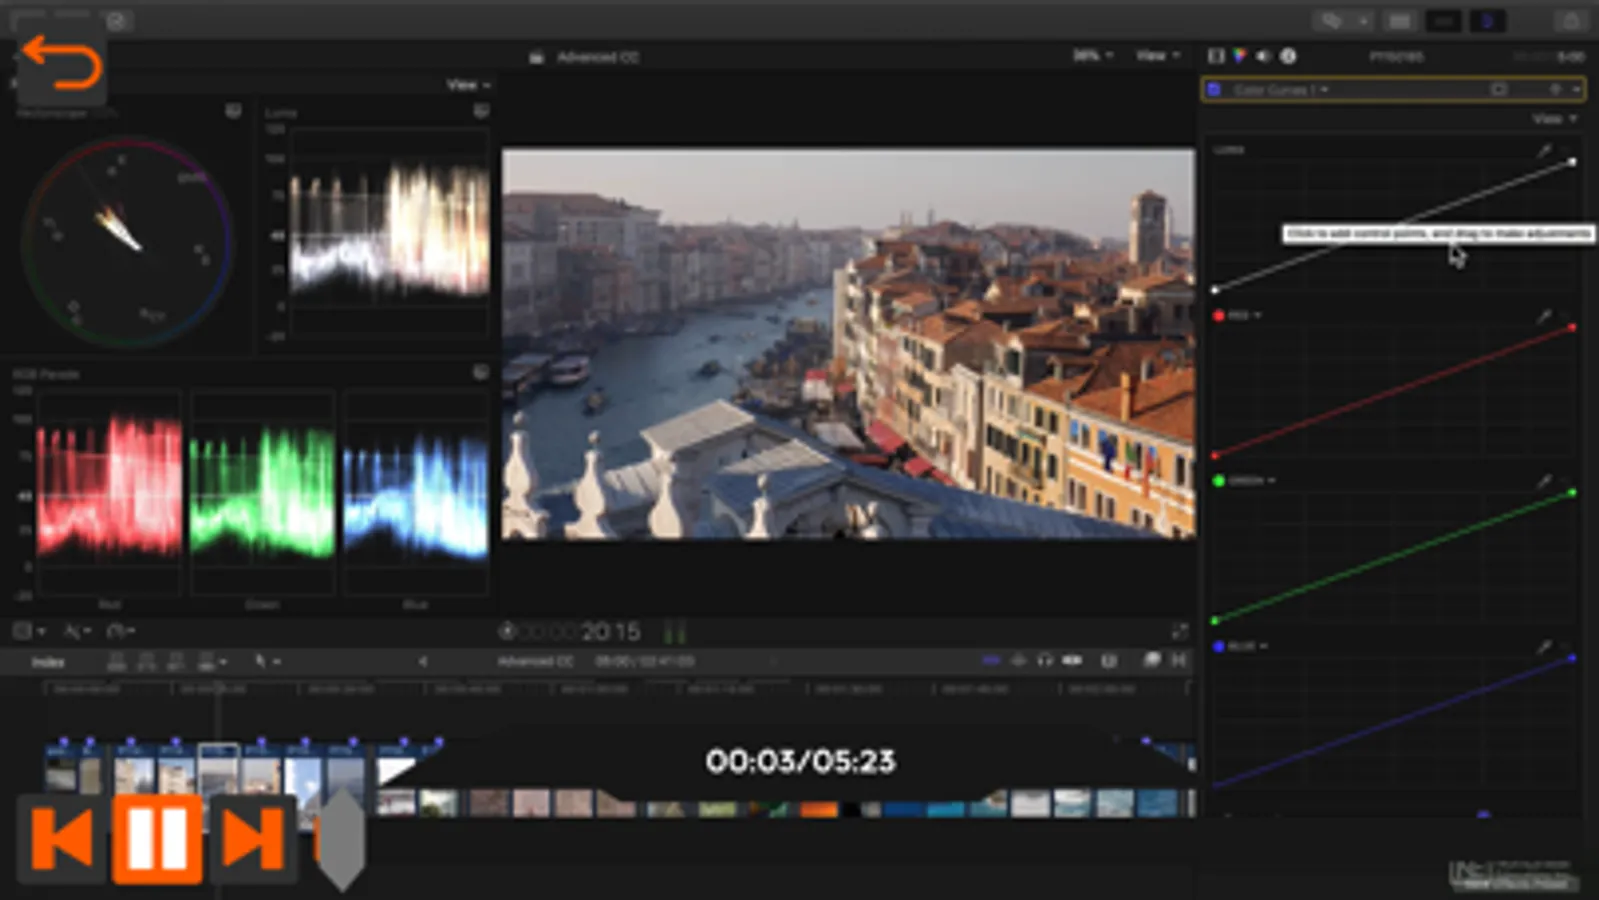Open the Color inspector tab
This screenshot has width=1599, height=900.
tap(1240, 56)
